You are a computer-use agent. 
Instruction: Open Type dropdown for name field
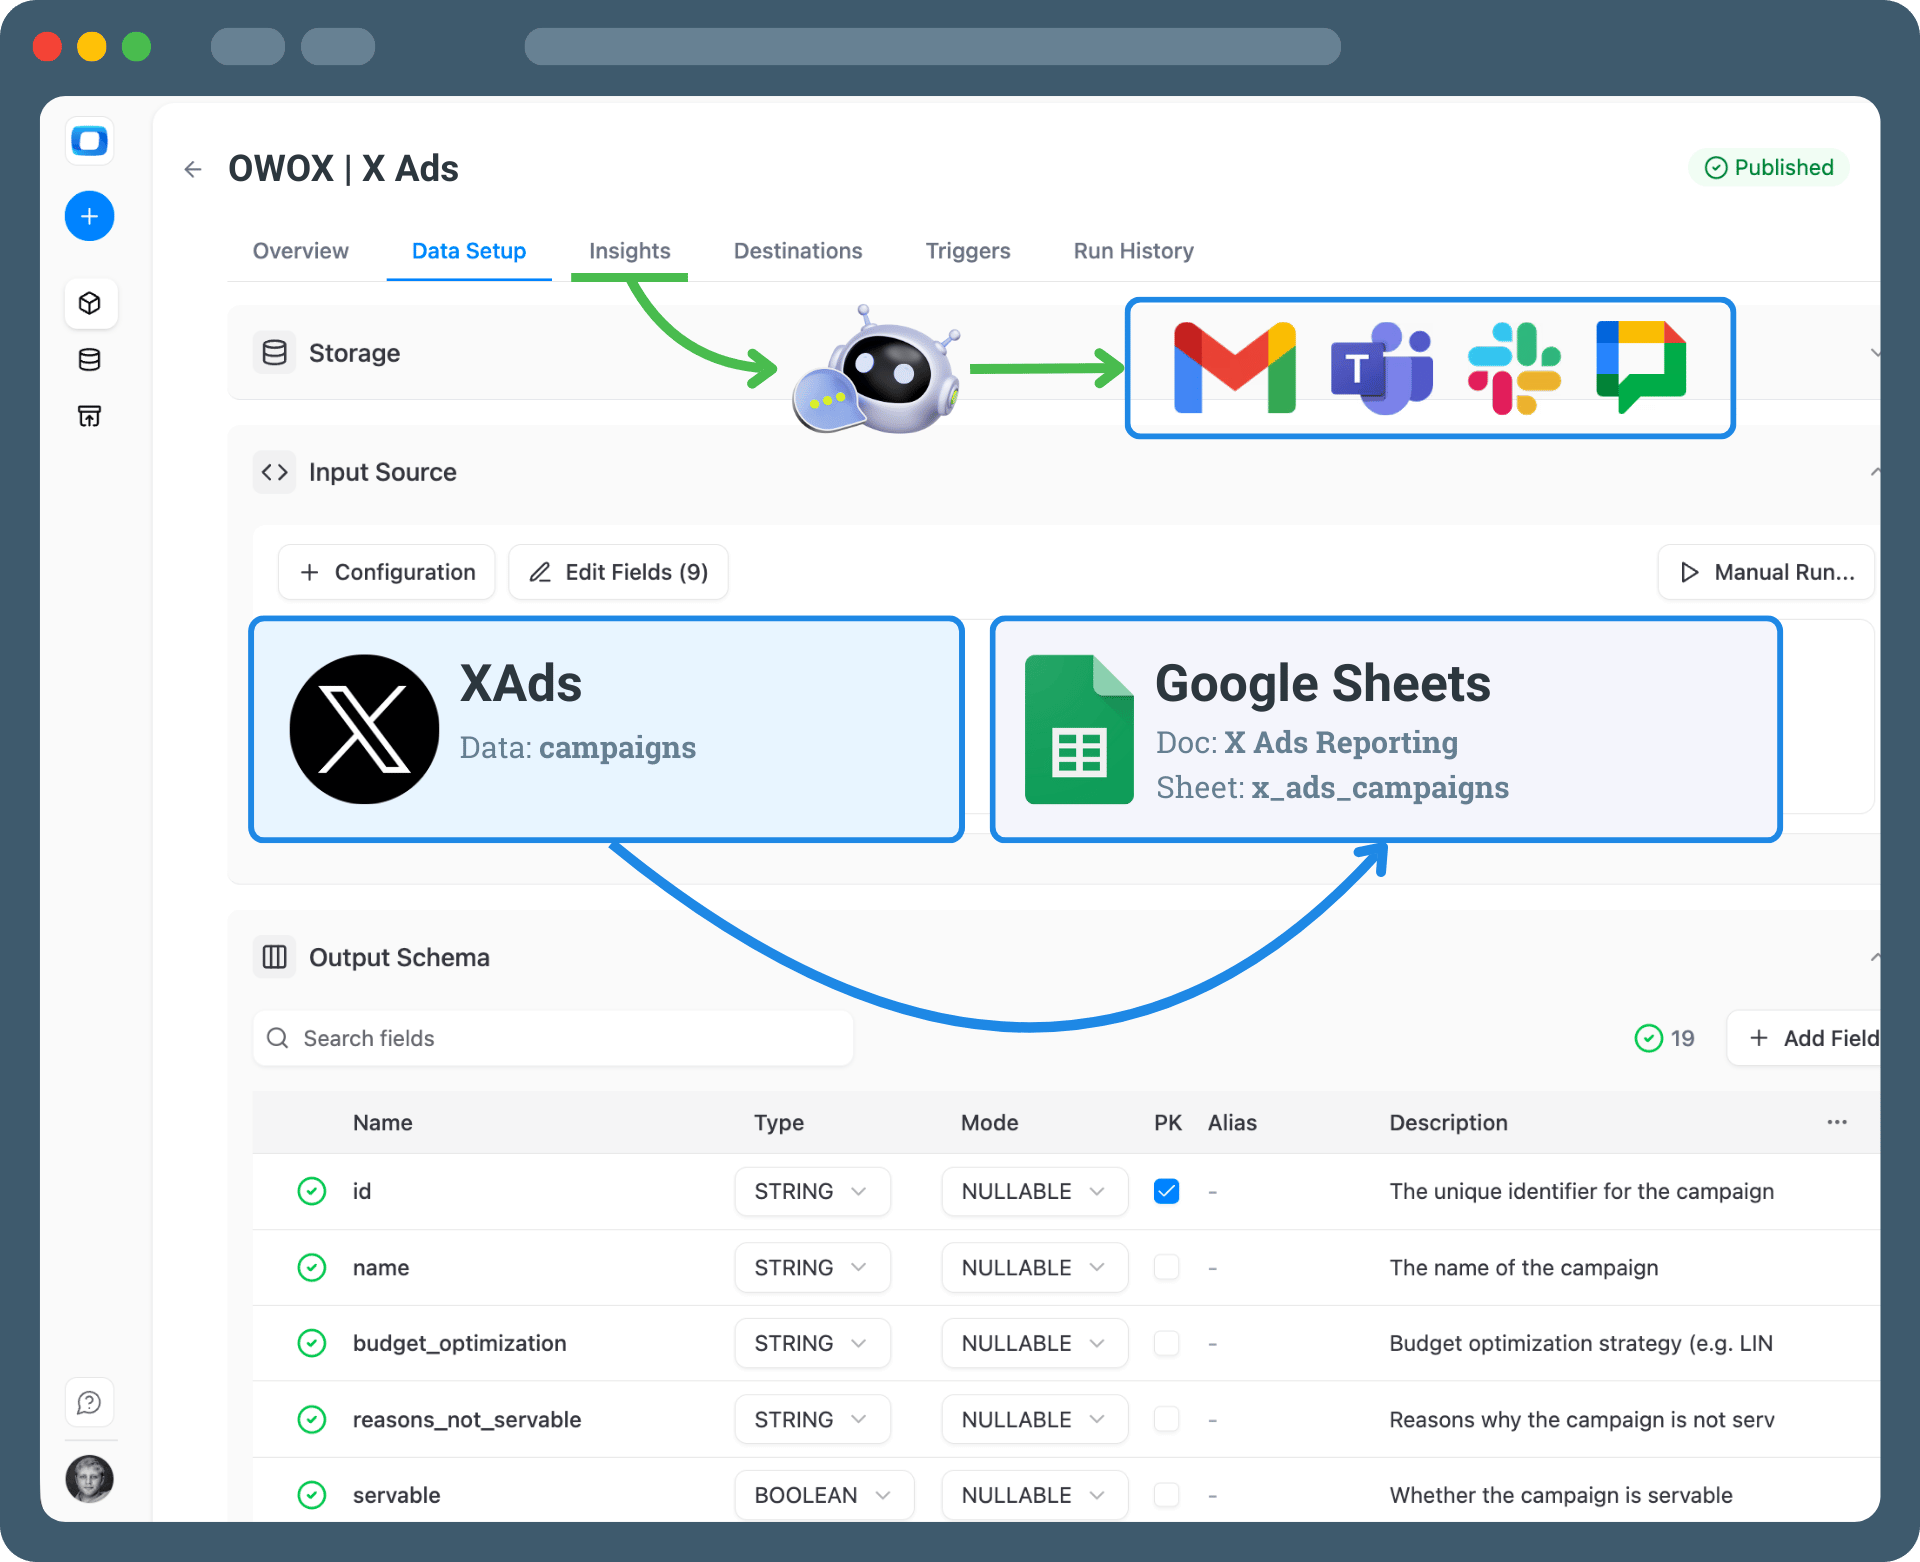[811, 1267]
